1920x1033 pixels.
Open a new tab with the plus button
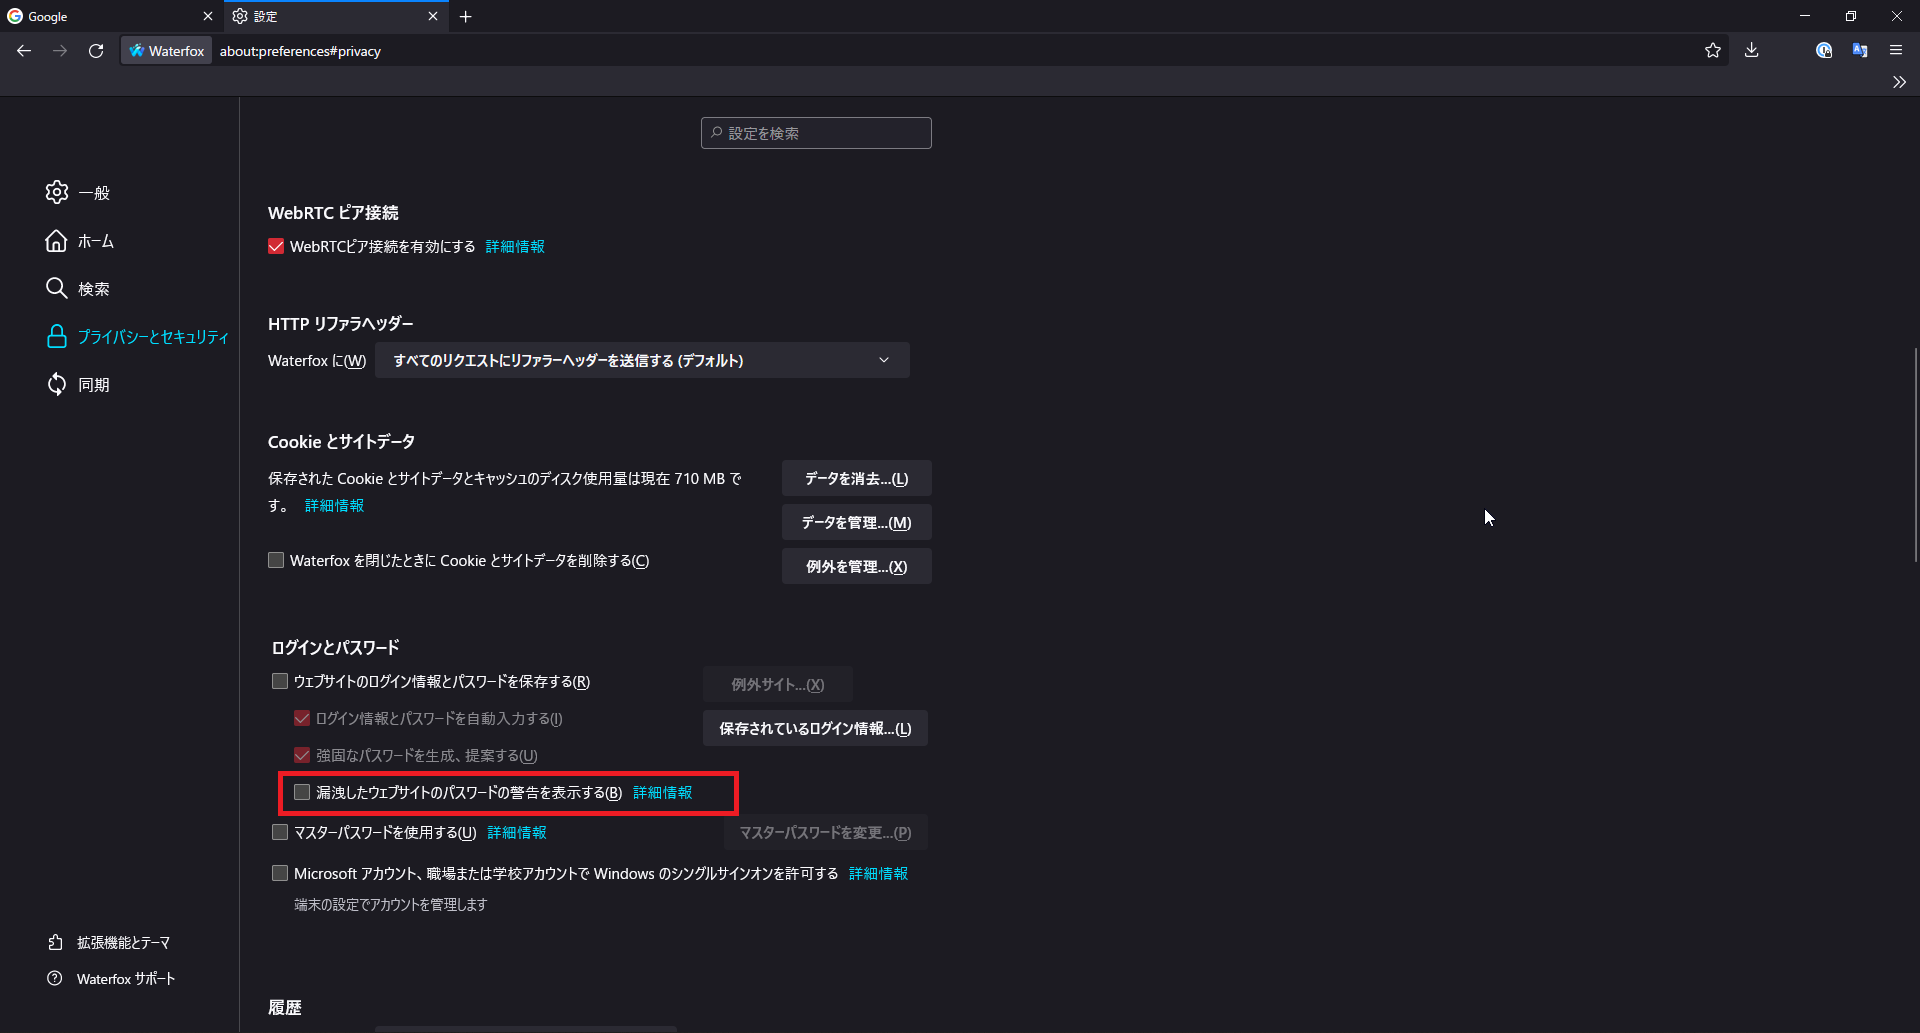pos(466,16)
